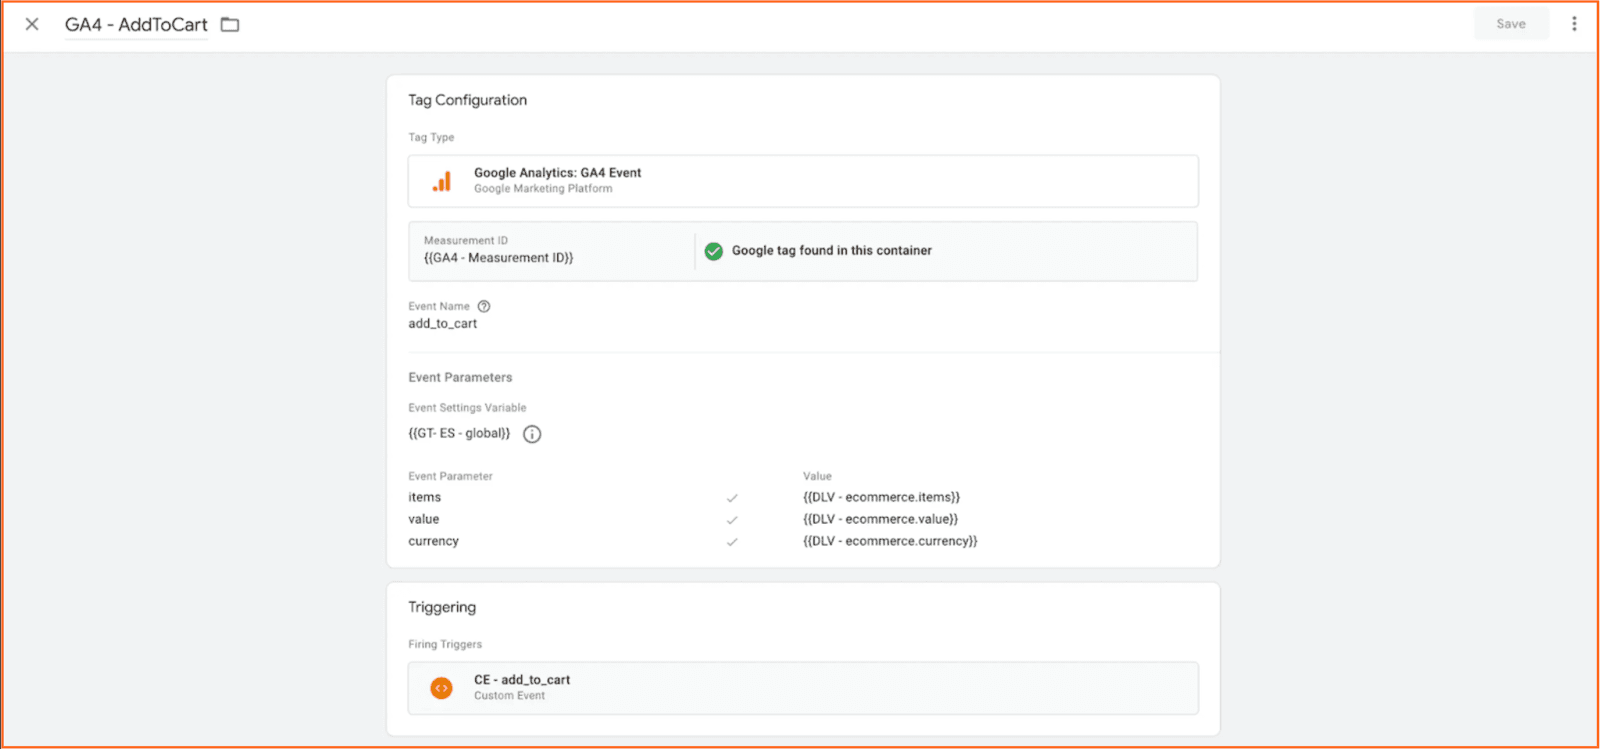Click the items event parameter name
Image resolution: width=1600 pixels, height=749 pixels.
(x=424, y=497)
